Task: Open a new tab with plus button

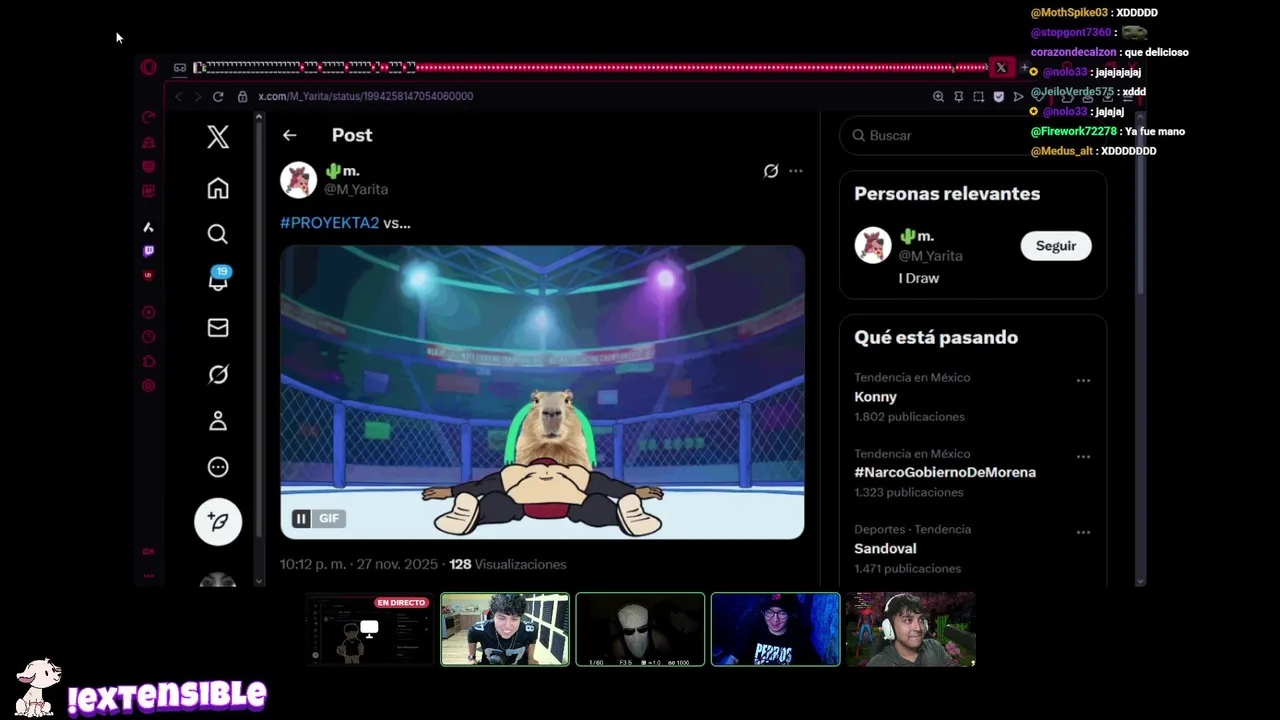Action: (1023, 68)
